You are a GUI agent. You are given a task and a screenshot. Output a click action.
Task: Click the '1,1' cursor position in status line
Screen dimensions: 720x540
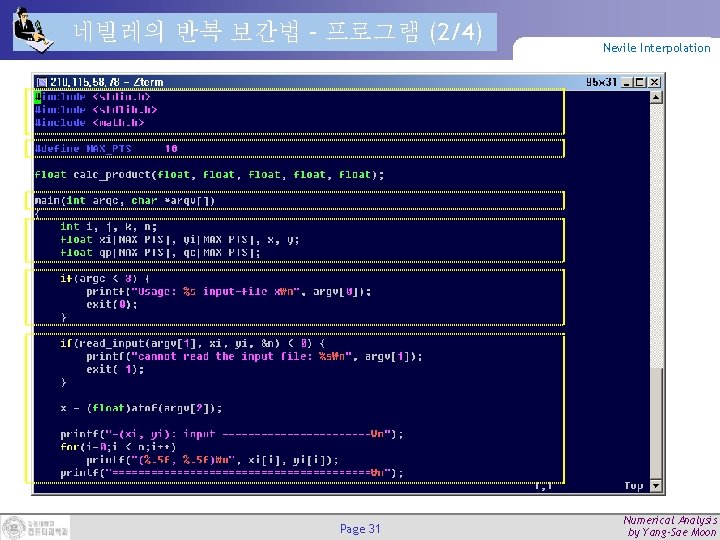tap(543, 486)
